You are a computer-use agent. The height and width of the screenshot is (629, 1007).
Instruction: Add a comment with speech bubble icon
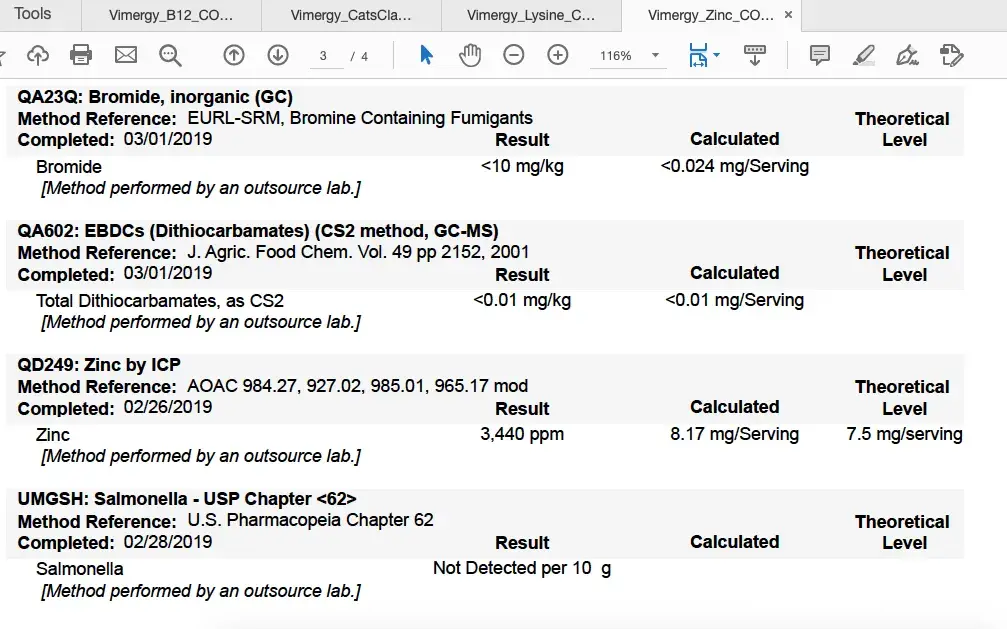click(820, 56)
